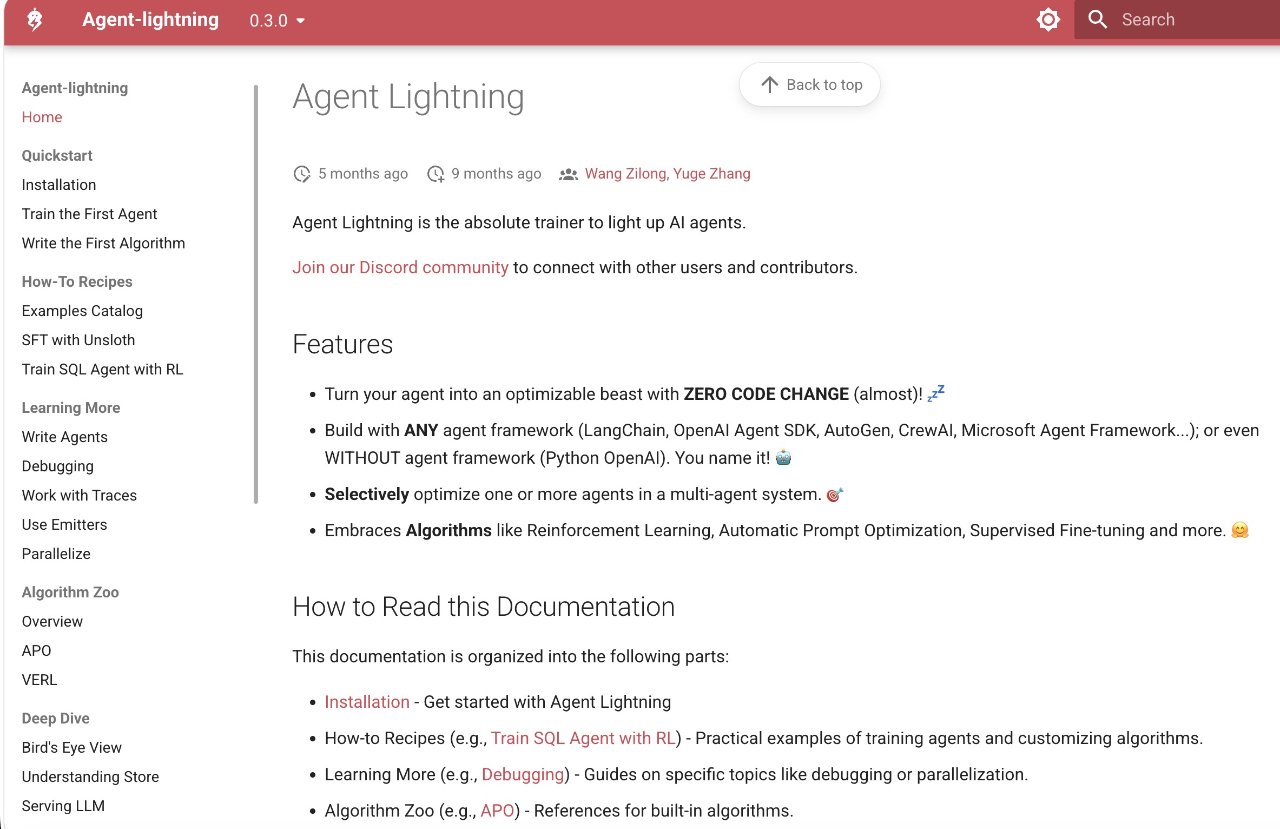Open Bird's Eye View page
This screenshot has height=829, width=1280.
72,748
